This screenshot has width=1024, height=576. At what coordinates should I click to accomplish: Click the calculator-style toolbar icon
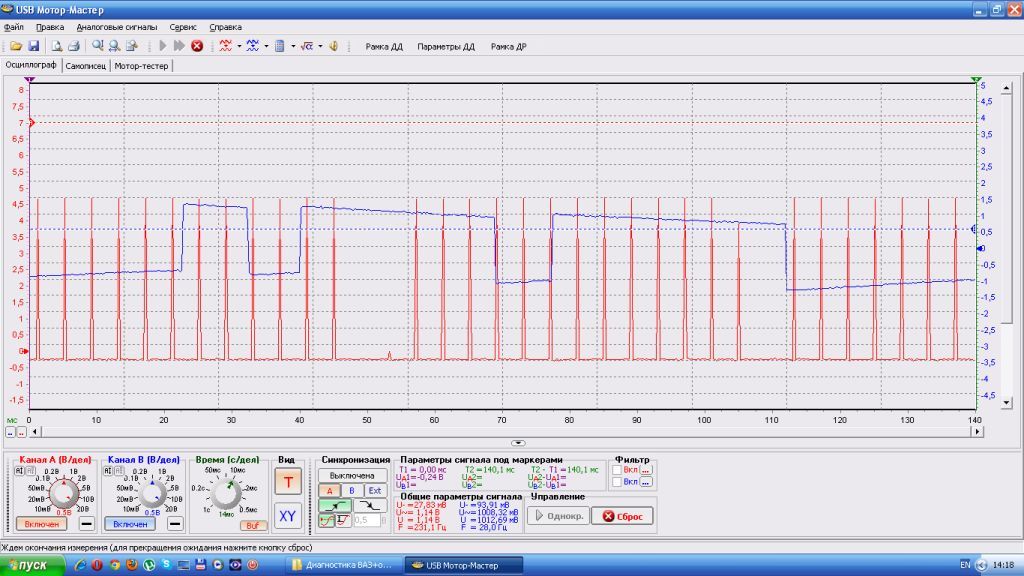280,46
